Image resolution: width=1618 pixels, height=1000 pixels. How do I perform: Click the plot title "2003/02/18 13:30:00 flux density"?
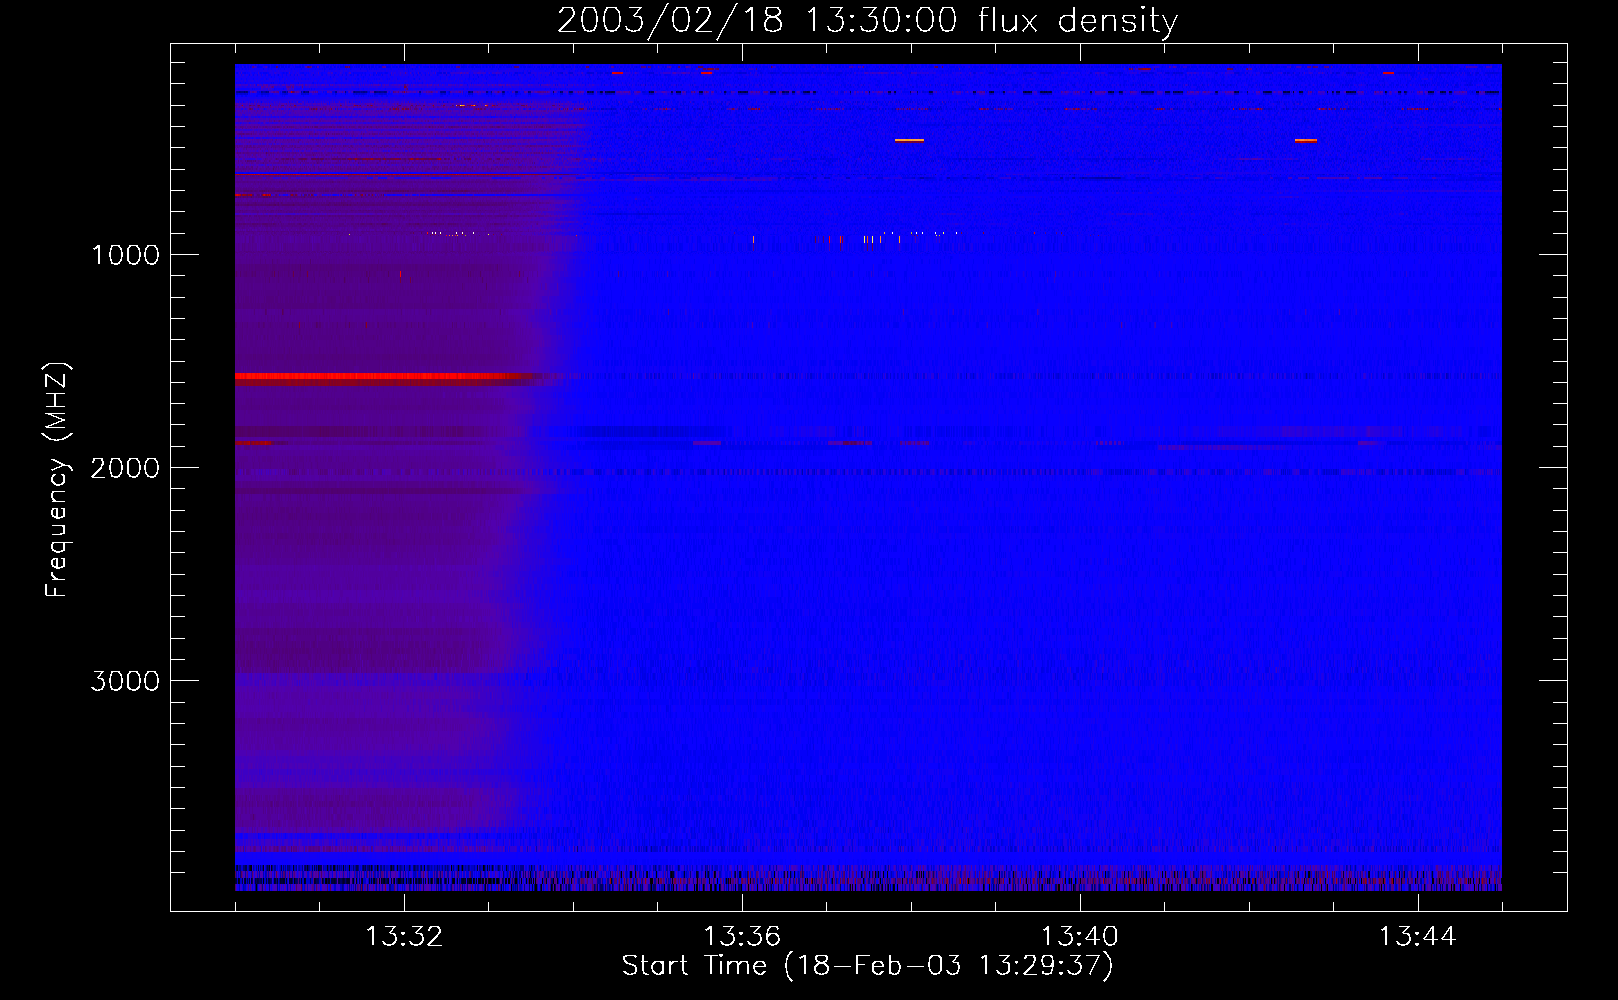pyautogui.click(x=867, y=20)
